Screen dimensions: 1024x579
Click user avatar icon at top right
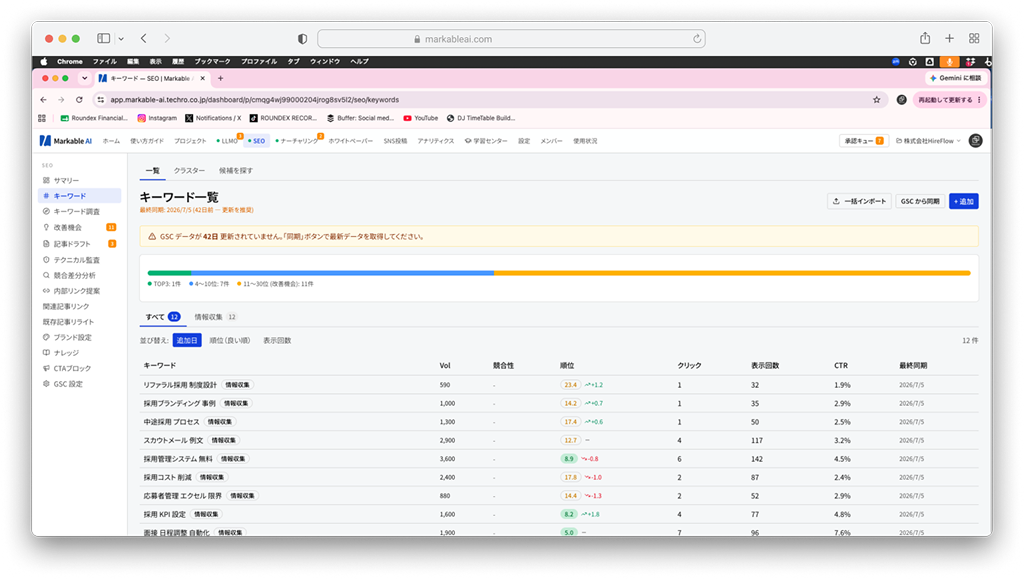(x=975, y=141)
